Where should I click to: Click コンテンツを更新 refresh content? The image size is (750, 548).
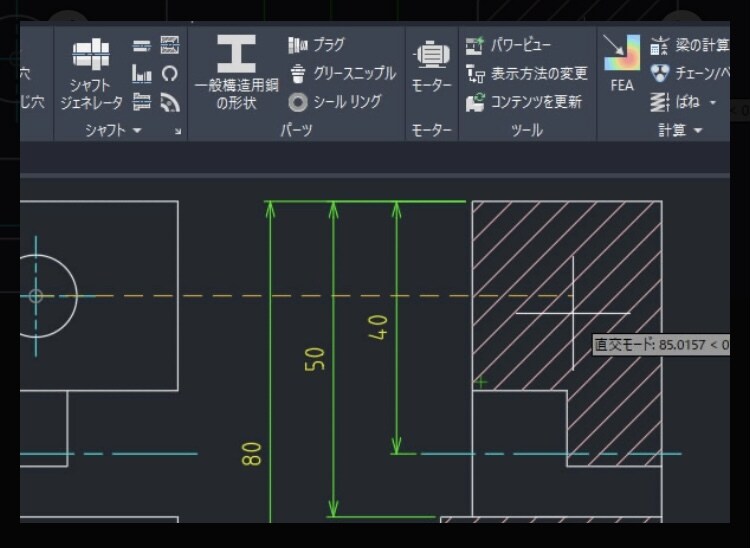(x=524, y=102)
